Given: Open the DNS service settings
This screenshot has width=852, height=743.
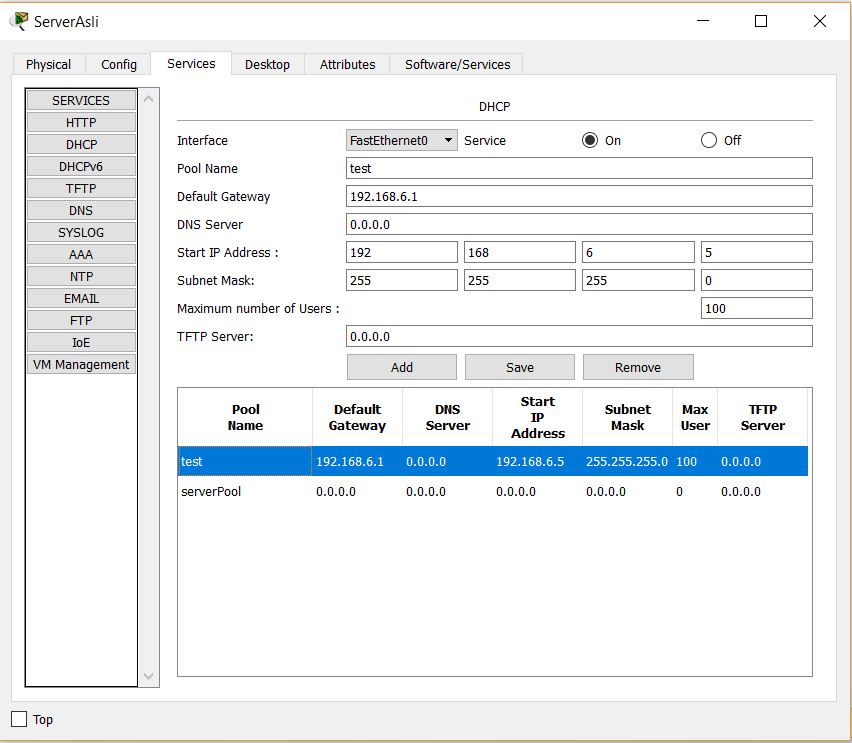Looking at the screenshot, I should click(x=80, y=210).
